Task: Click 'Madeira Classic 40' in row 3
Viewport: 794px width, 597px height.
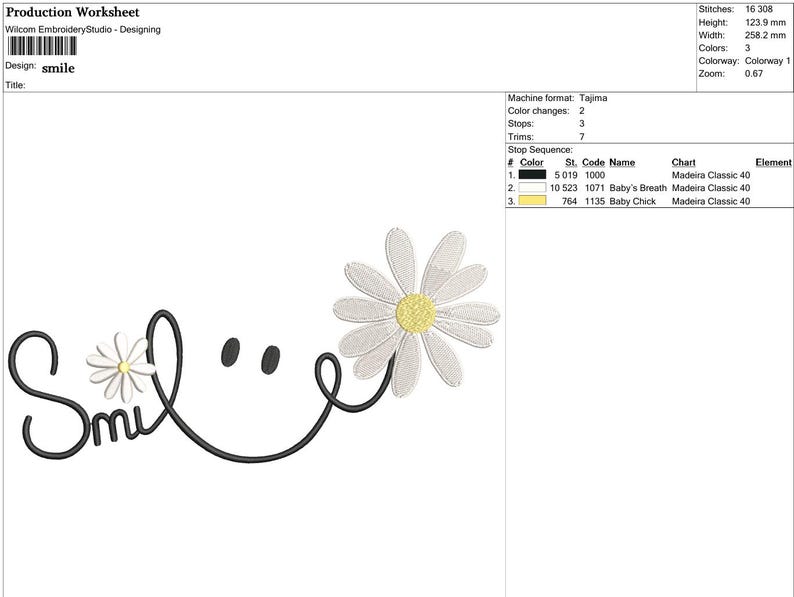Action: pos(711,201)
